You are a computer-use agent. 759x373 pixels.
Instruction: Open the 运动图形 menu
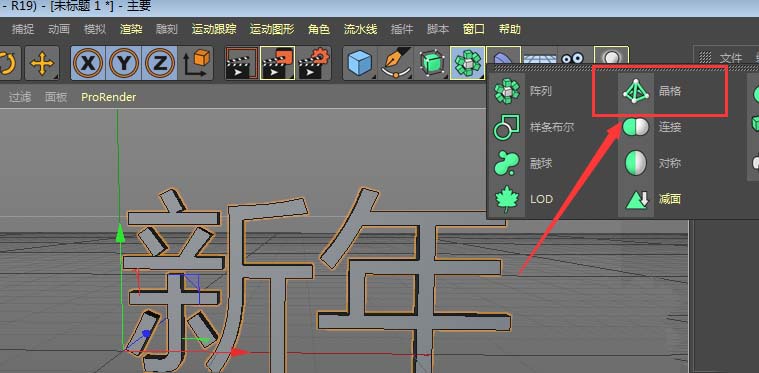pos(272,29)
